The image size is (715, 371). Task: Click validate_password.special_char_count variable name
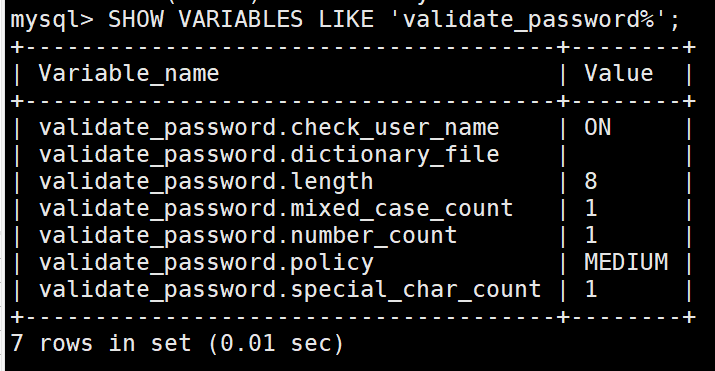(290, 290)
